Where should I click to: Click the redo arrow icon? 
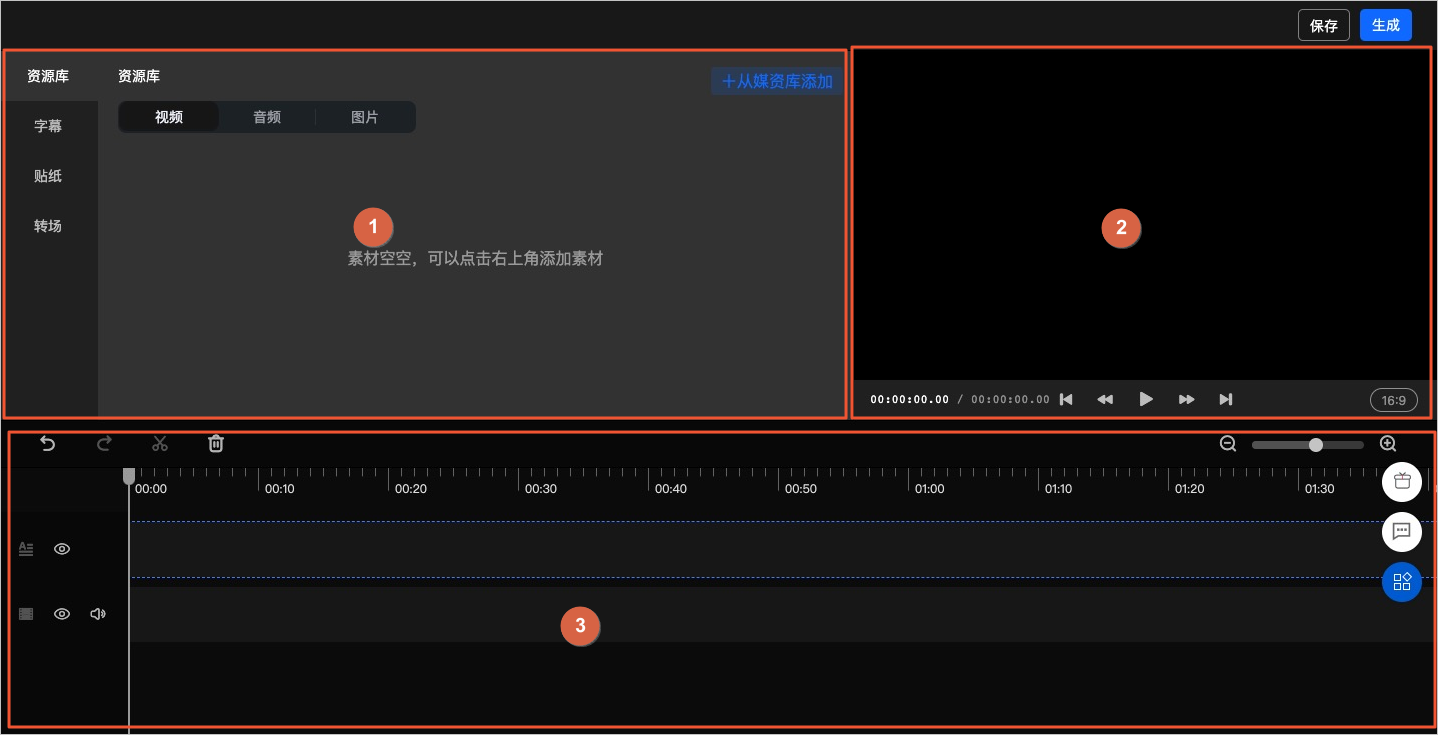104,443
